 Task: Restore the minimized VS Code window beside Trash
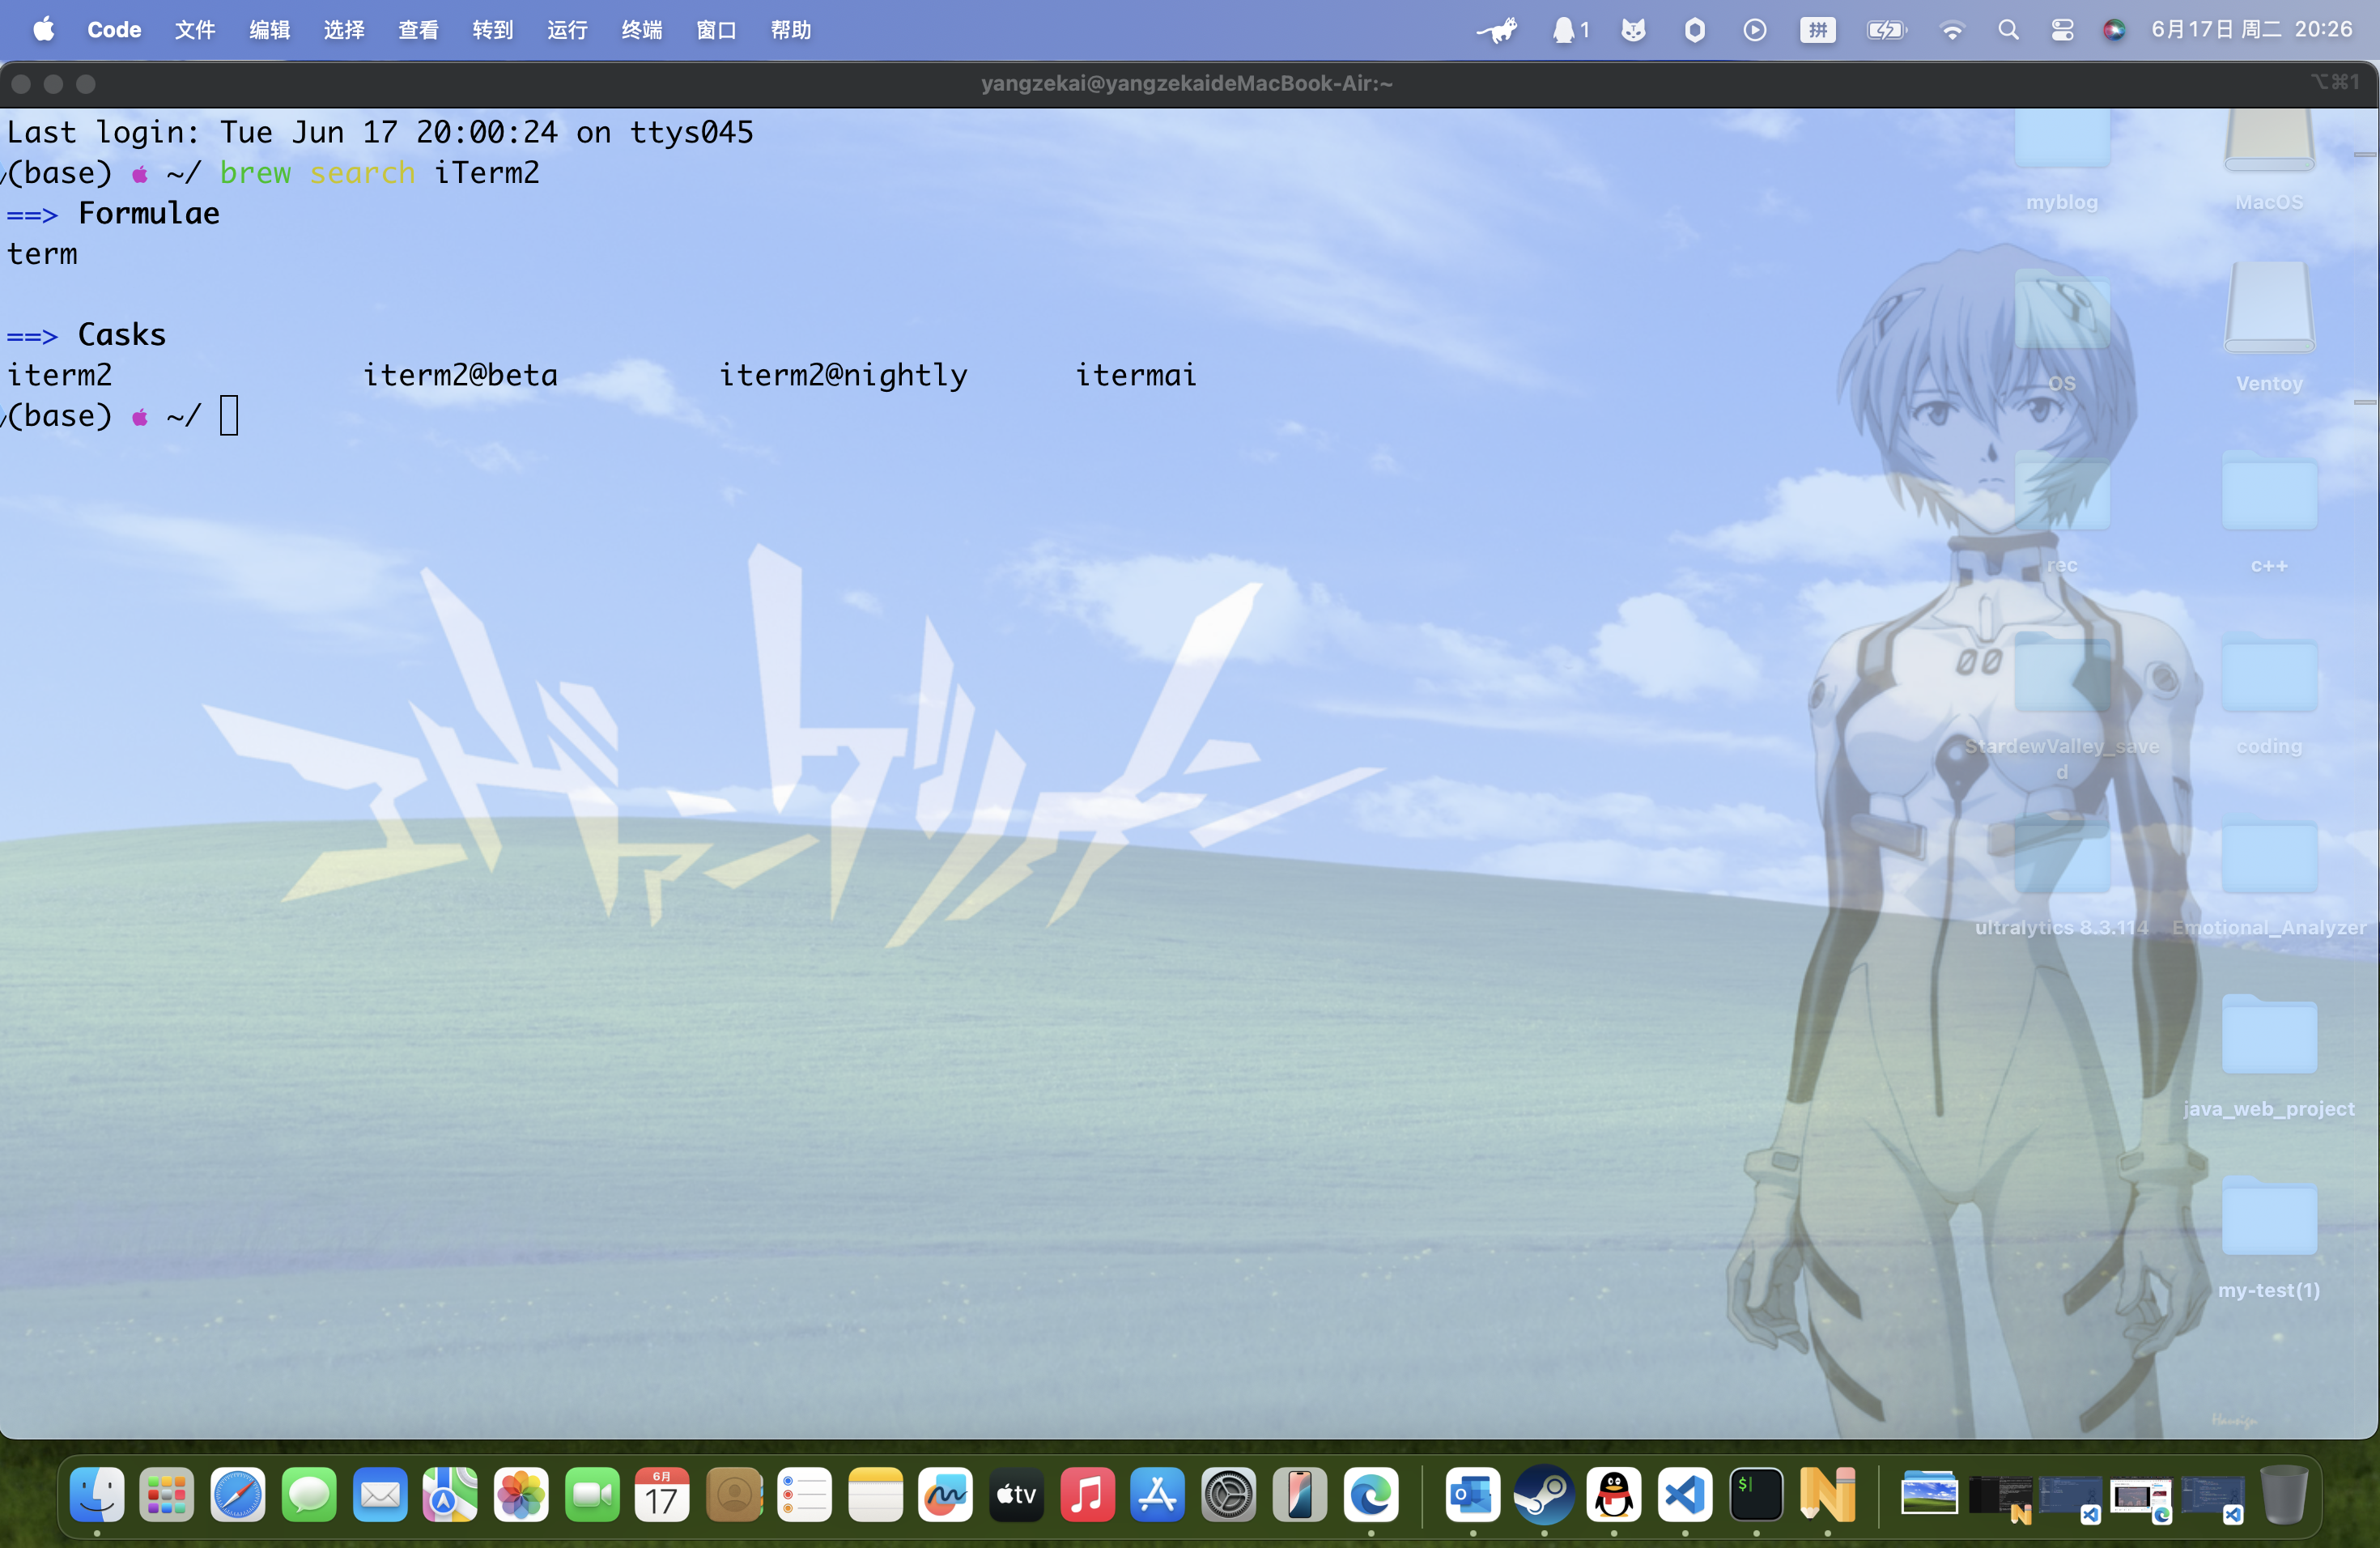point(2212,1498)
